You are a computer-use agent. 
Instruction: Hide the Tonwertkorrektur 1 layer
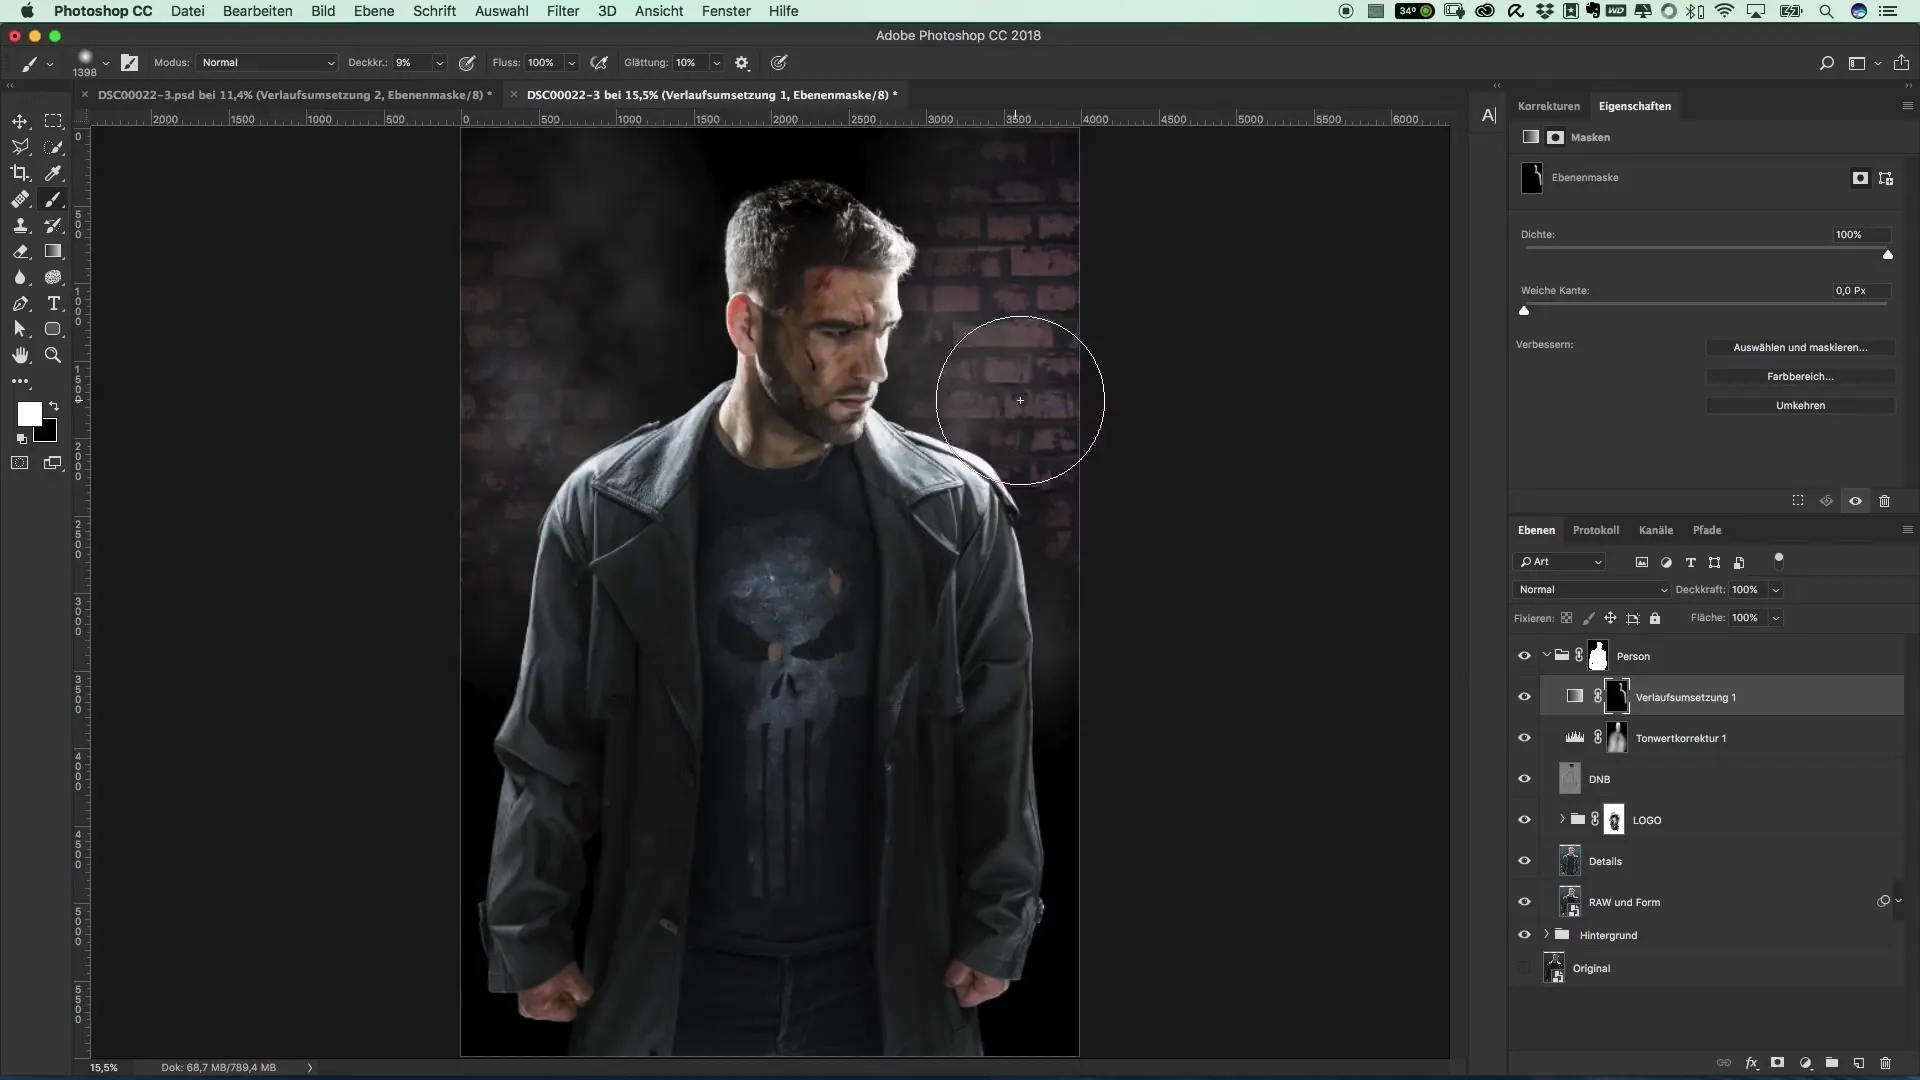click(x=1524, y=738)
